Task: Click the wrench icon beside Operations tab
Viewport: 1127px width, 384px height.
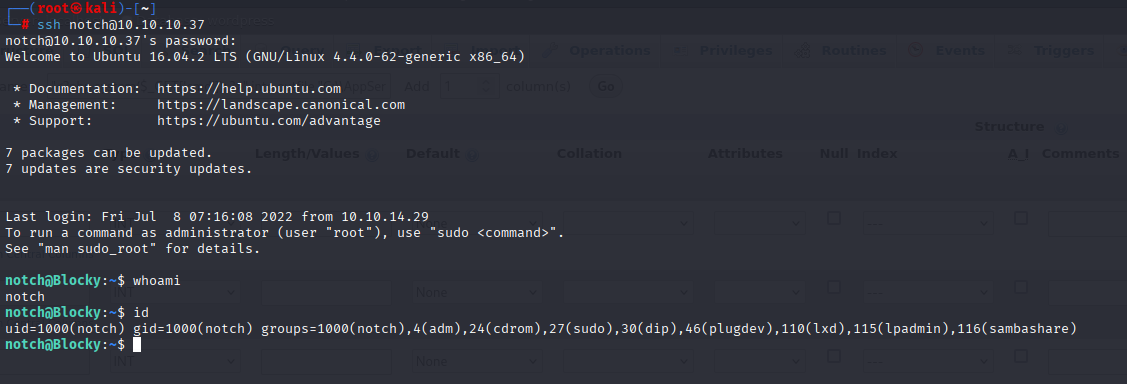Action: [x=550, y=50]
